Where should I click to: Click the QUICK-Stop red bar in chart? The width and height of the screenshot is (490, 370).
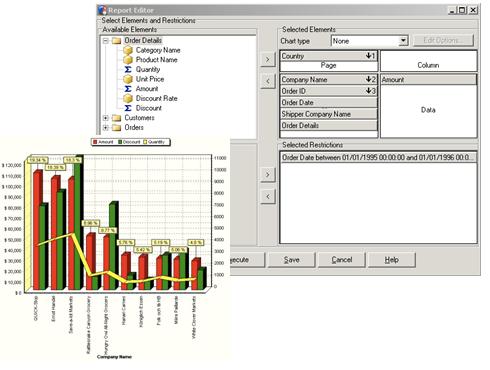pos(37,230)
